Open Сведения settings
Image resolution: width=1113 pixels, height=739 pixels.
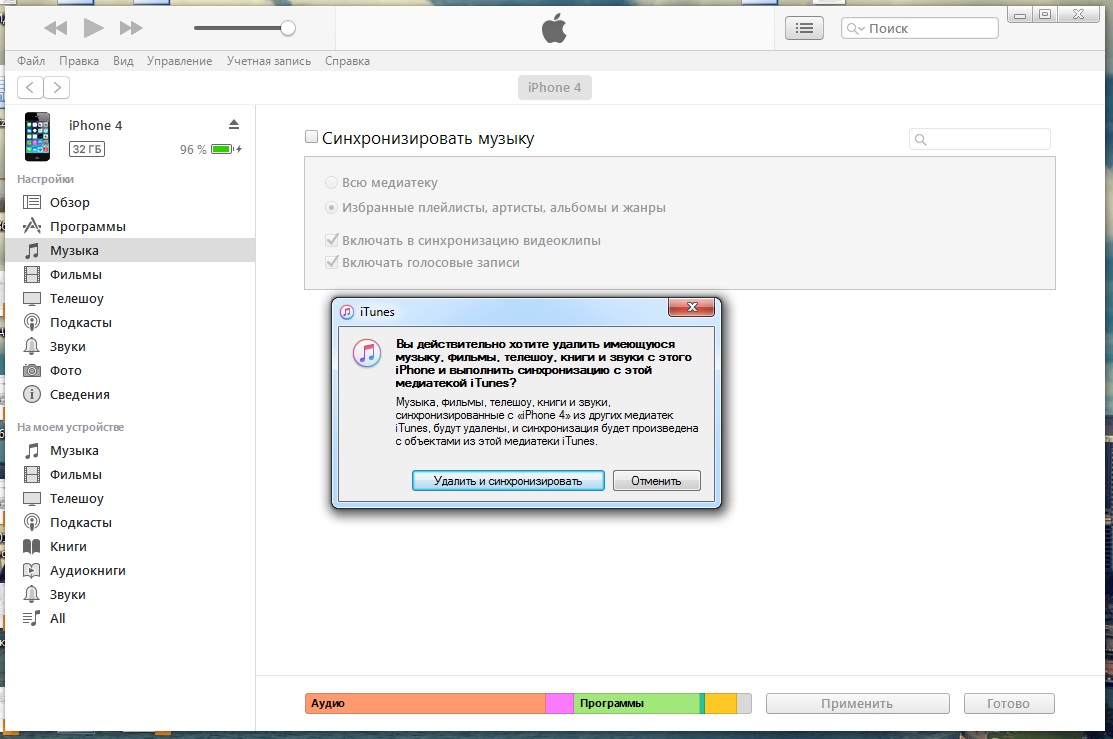(130, 395)
